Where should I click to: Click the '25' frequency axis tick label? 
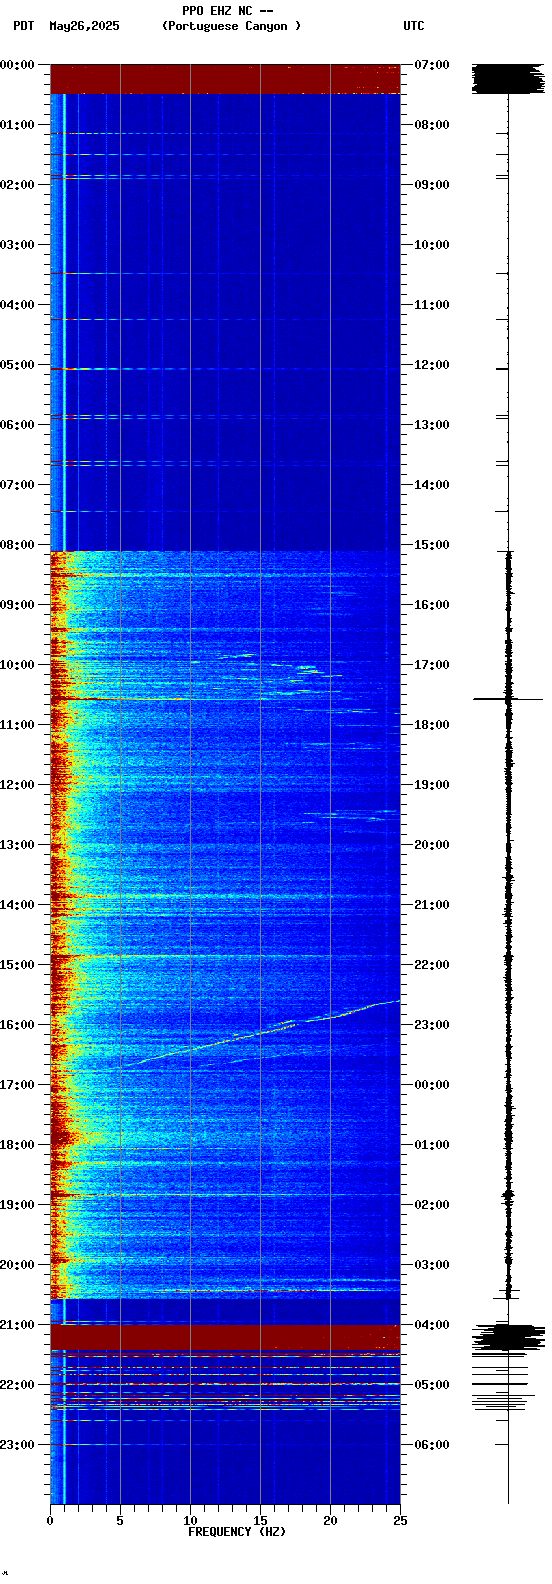[x=400, y=1521]
